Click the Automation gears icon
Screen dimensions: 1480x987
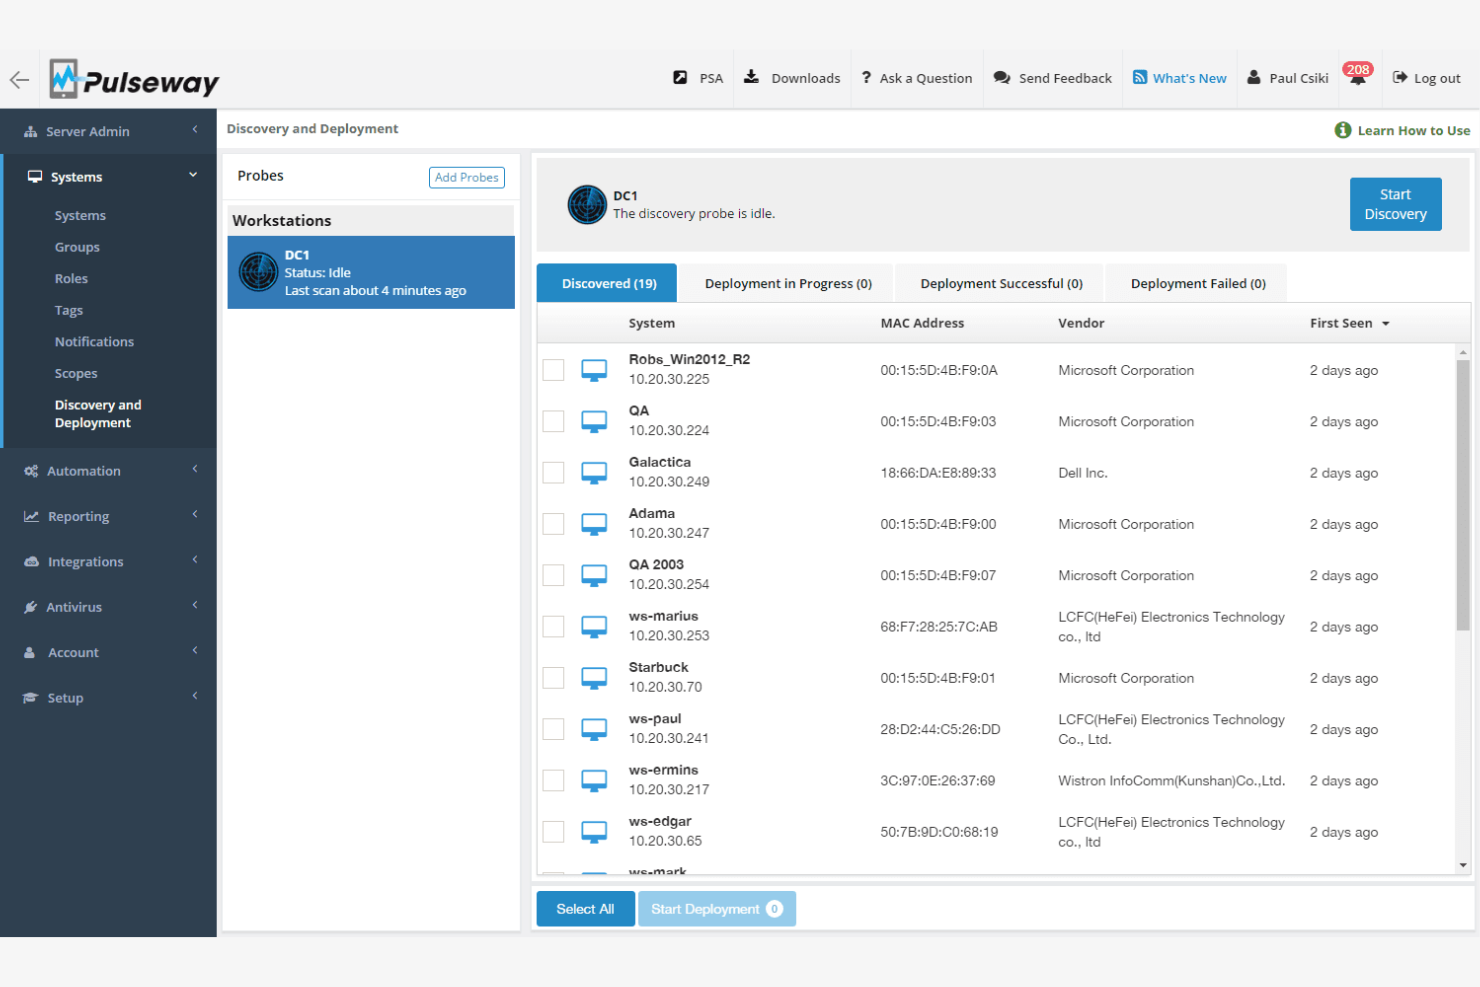(31, 471)
